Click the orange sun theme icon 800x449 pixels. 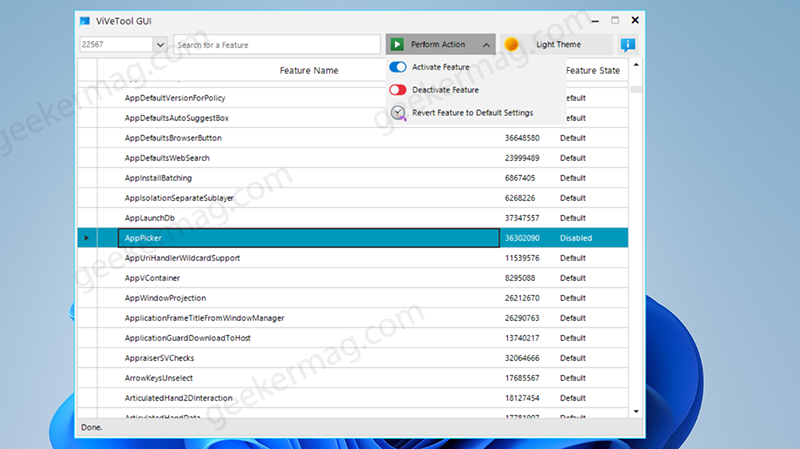pyautogui.click(x=511, y=44)
